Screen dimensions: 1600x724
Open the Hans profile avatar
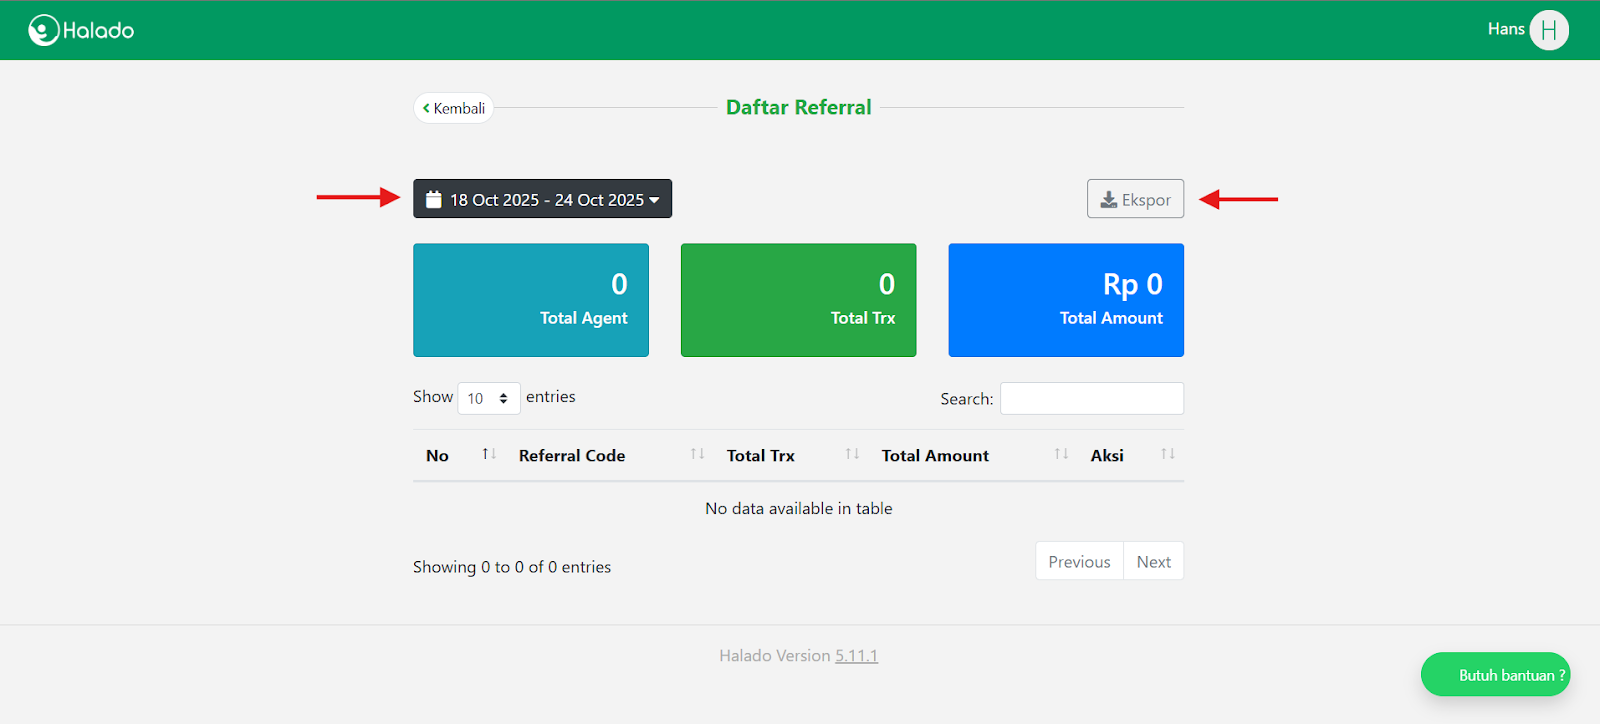point(1548,30)
